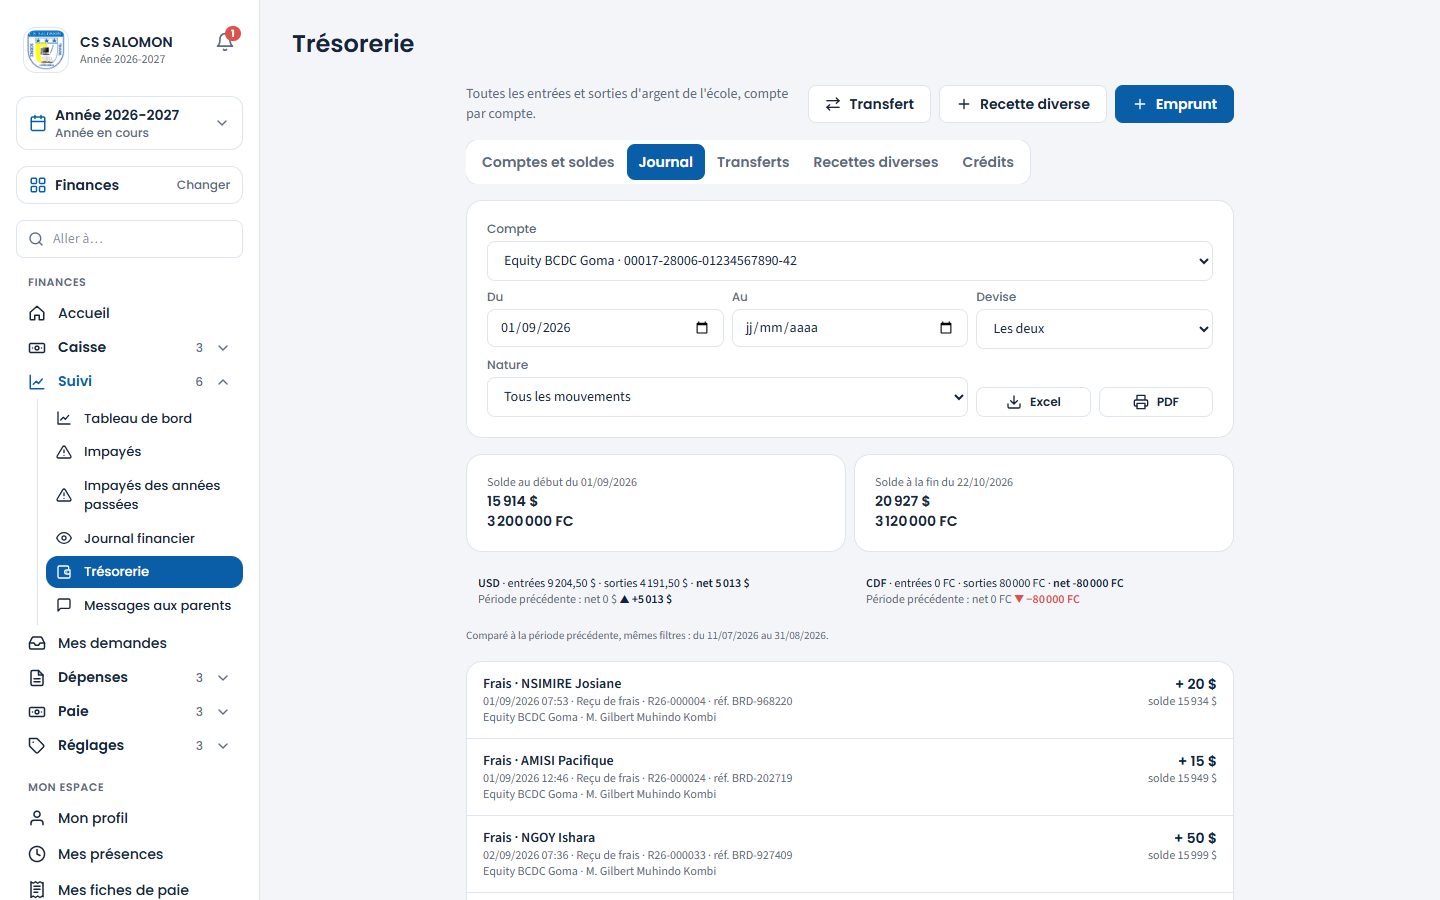Click the Recette diverse button
The height and width of the screenshot is (900, 1440).
coord(1023,104)
